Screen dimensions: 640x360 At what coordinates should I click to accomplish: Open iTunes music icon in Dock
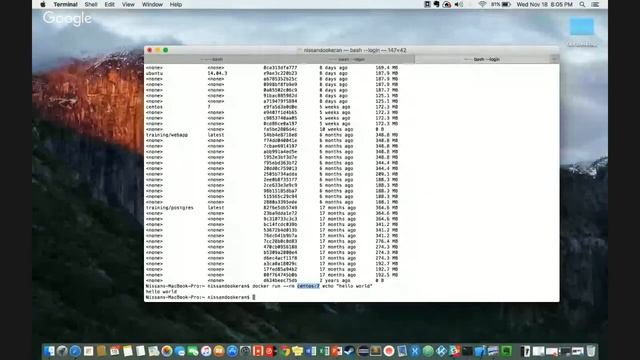pyautogui.click(x=206, y=351)
